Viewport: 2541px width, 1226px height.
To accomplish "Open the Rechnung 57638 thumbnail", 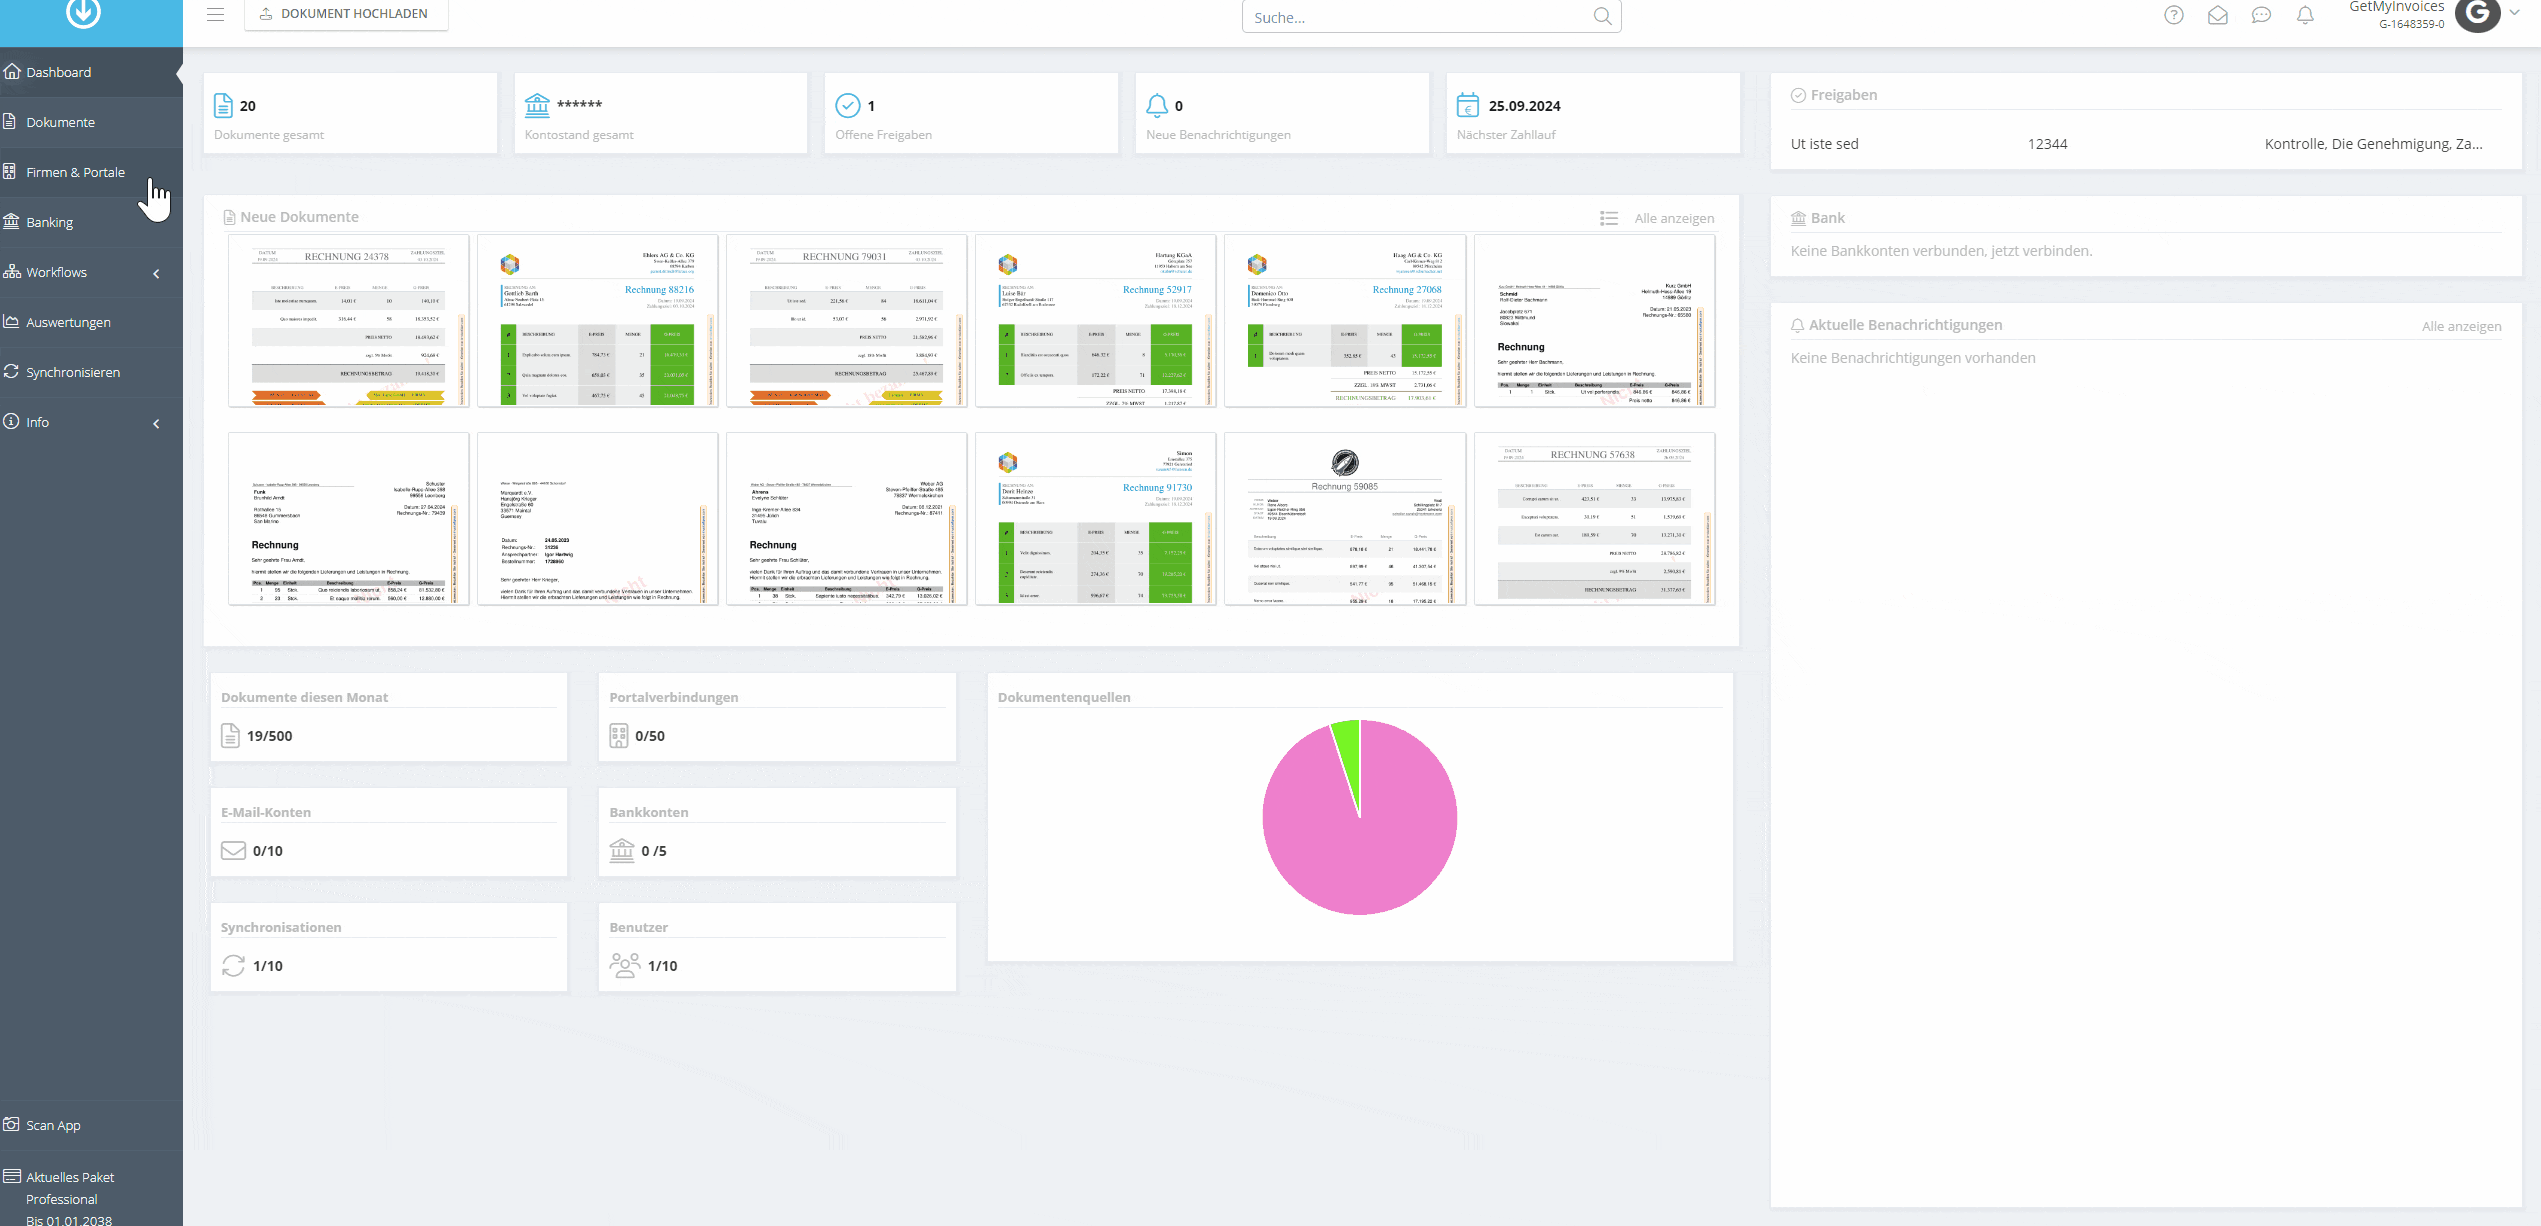I will coord(1594,519).
